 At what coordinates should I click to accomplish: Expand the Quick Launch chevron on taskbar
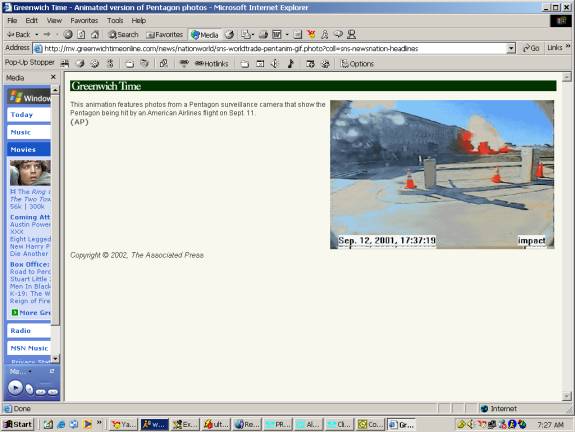click(99, 422)
